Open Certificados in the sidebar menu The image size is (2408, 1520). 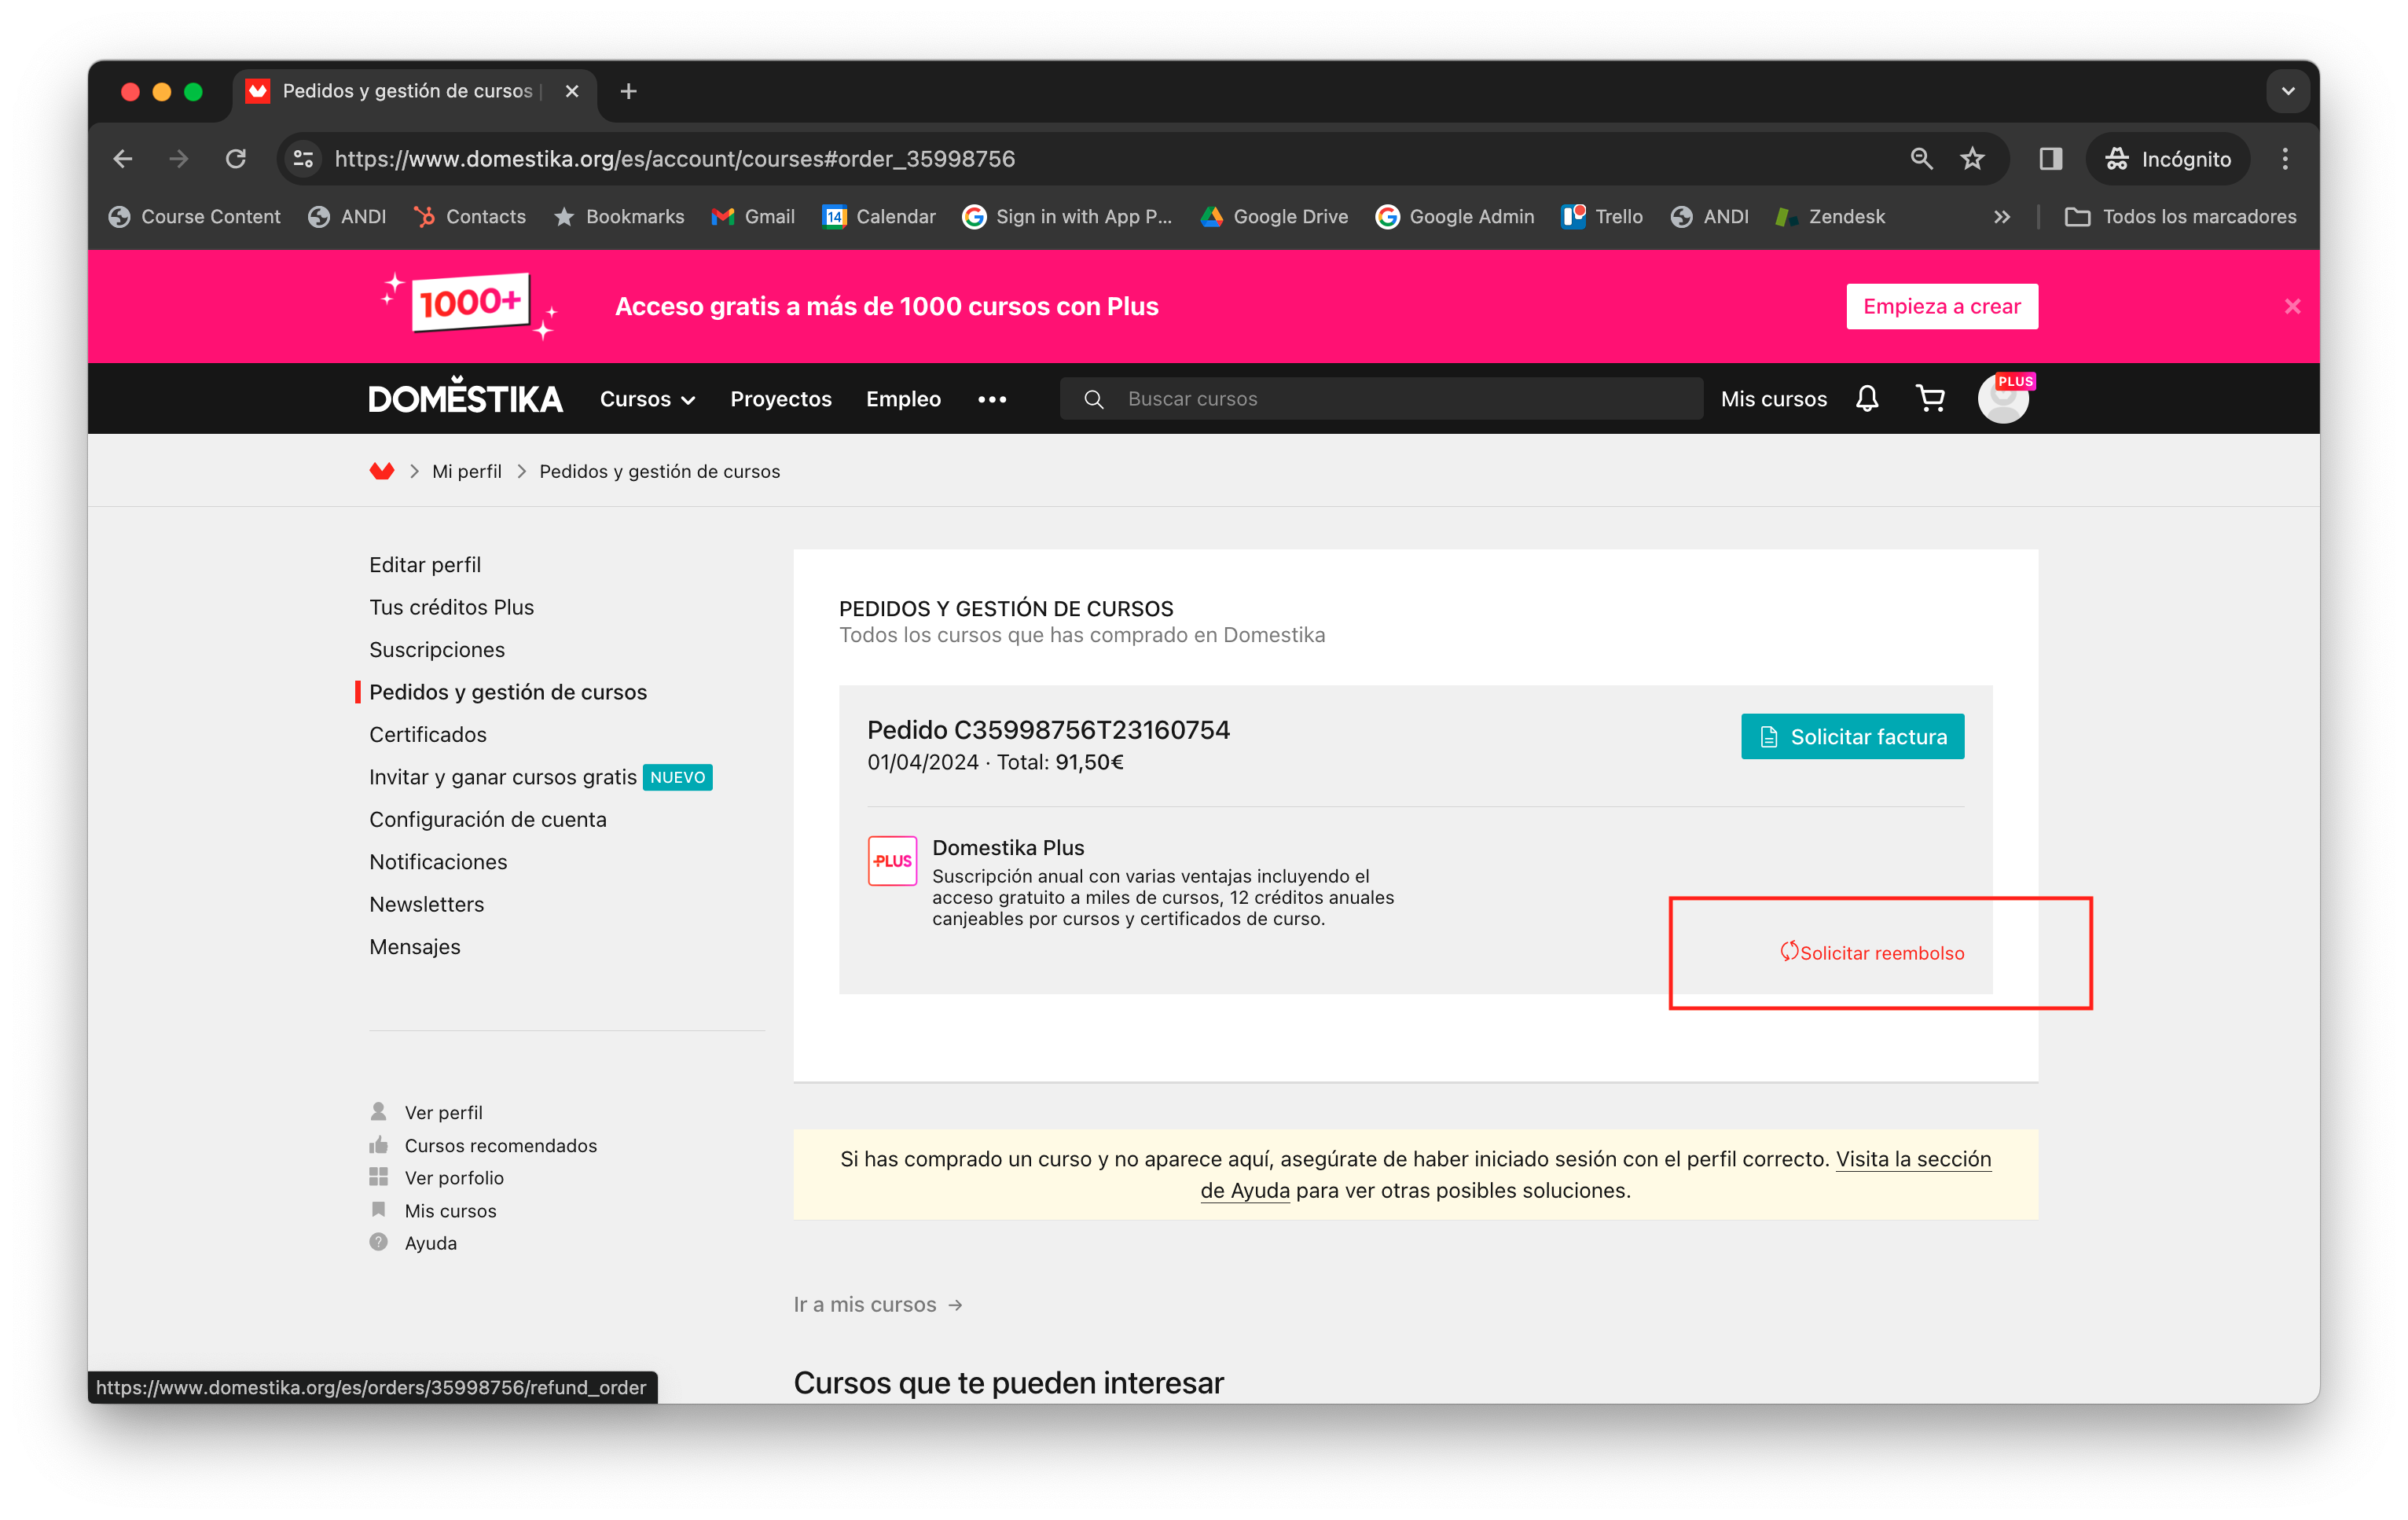[428, 735]
